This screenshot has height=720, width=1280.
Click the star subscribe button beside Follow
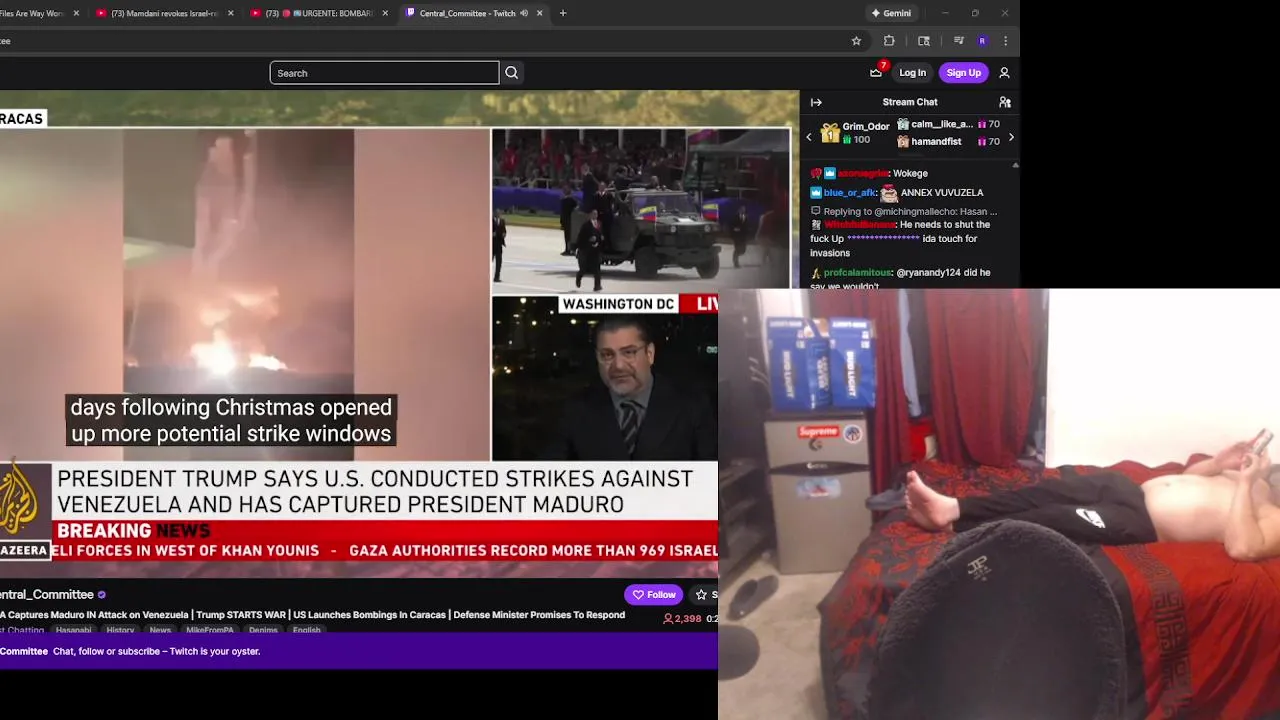pyautogui.click(x=702, y=595)
